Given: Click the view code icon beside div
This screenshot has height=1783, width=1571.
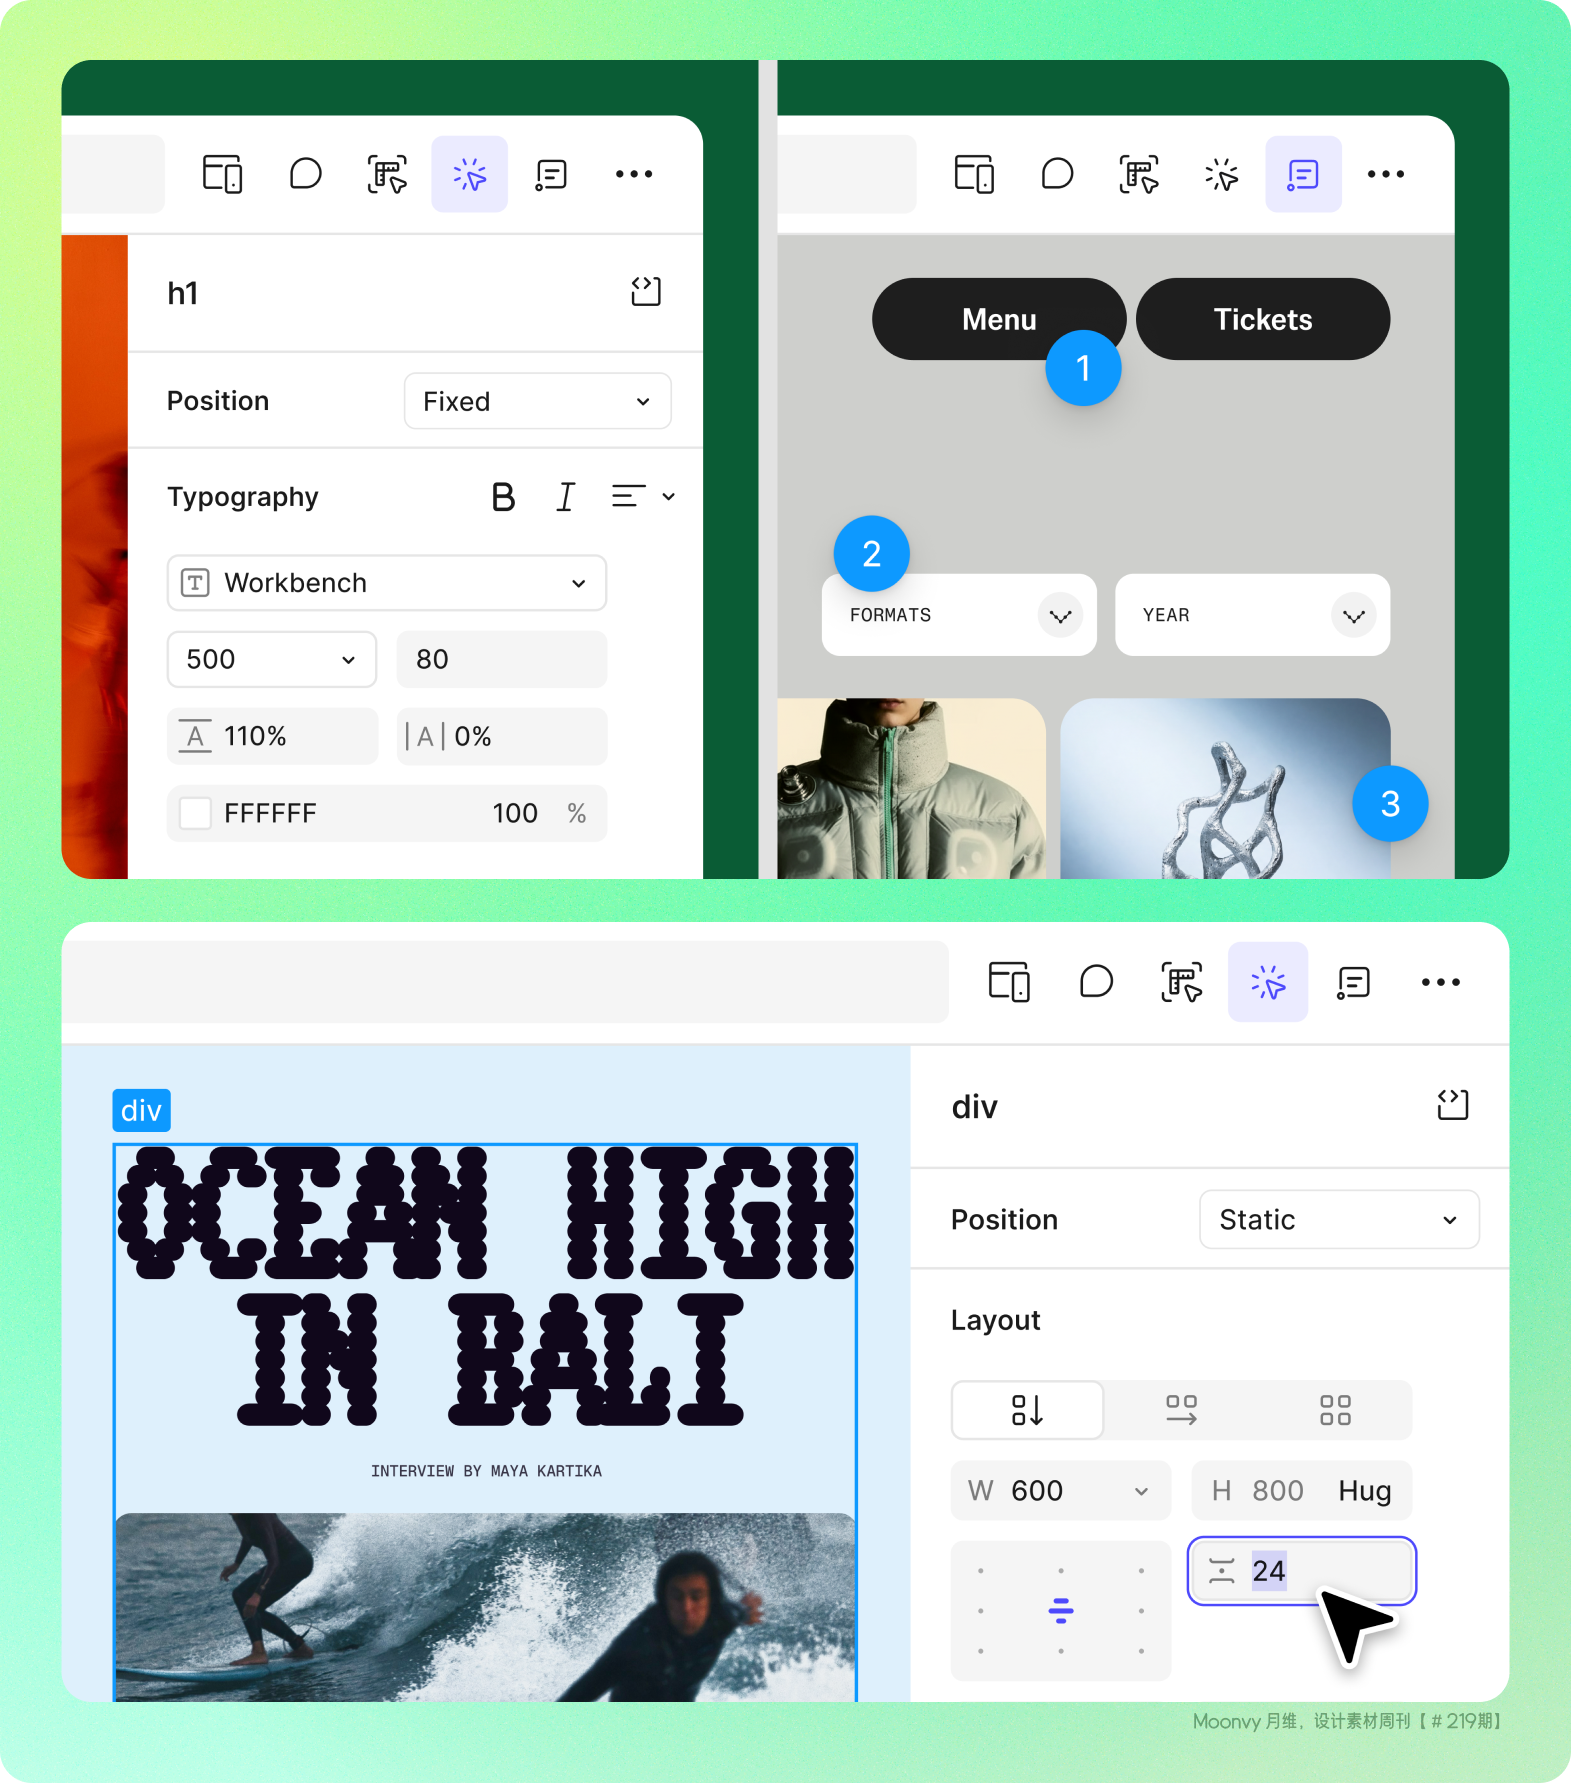Looking at the screenshot, I should 1453,1105.
